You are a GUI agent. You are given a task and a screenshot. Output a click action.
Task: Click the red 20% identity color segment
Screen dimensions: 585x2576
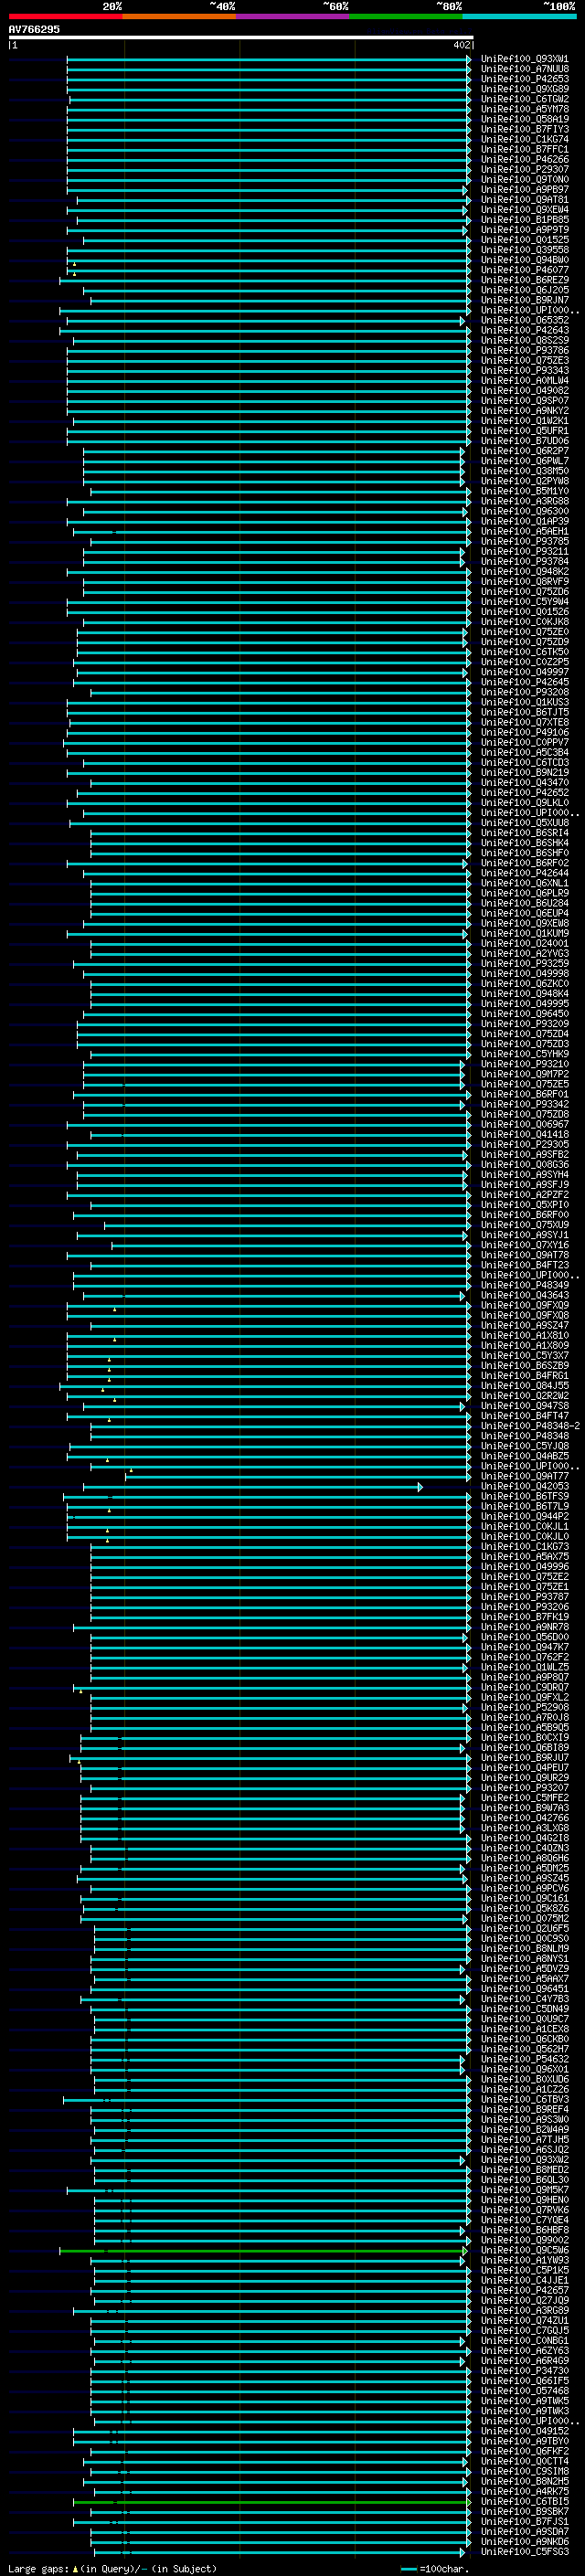65,17
